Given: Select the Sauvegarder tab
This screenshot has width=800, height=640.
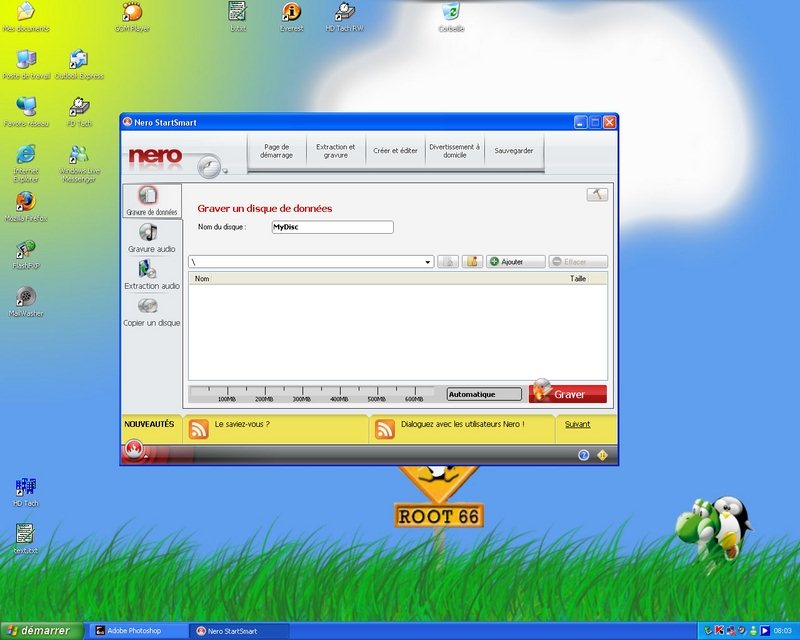Looking at the screenshot, I should point(514,151).
